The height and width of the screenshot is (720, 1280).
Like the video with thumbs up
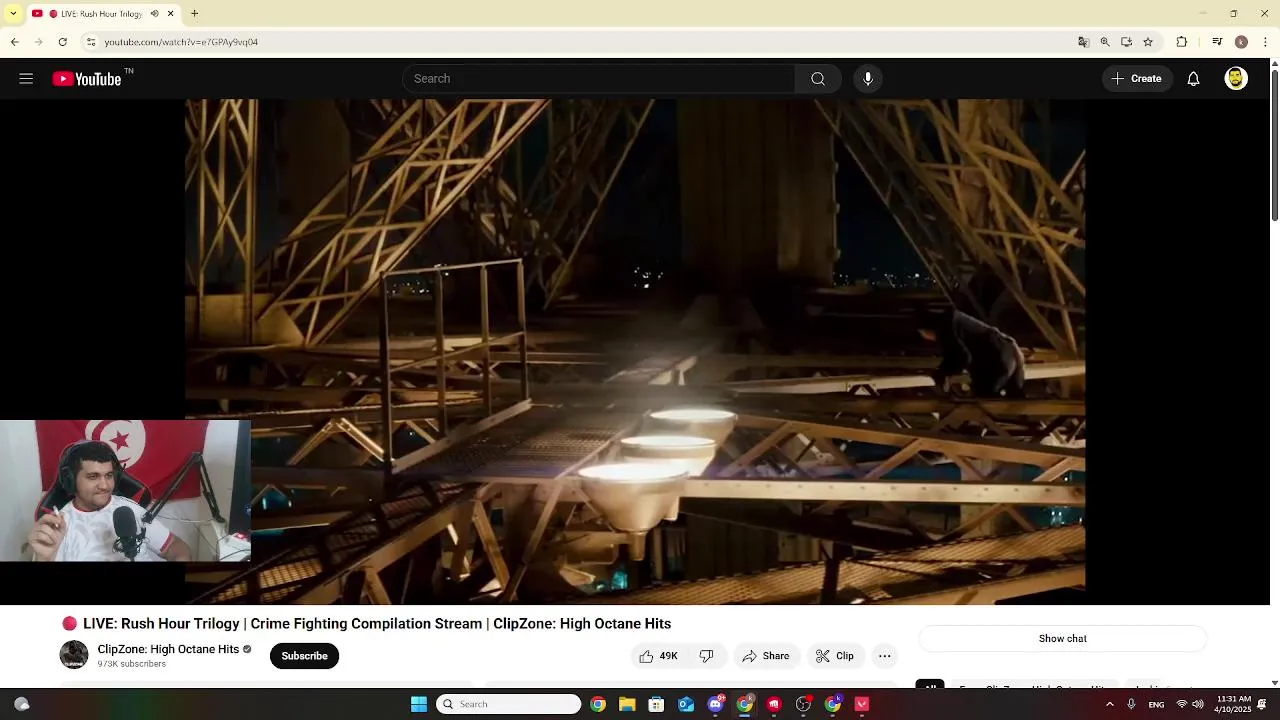[x=658, y=656]
